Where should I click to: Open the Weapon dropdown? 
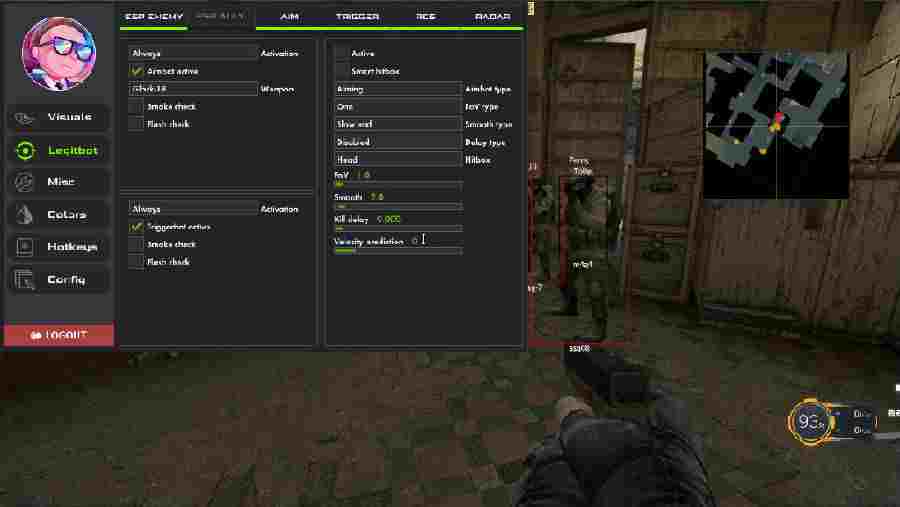tap(193, 89)
